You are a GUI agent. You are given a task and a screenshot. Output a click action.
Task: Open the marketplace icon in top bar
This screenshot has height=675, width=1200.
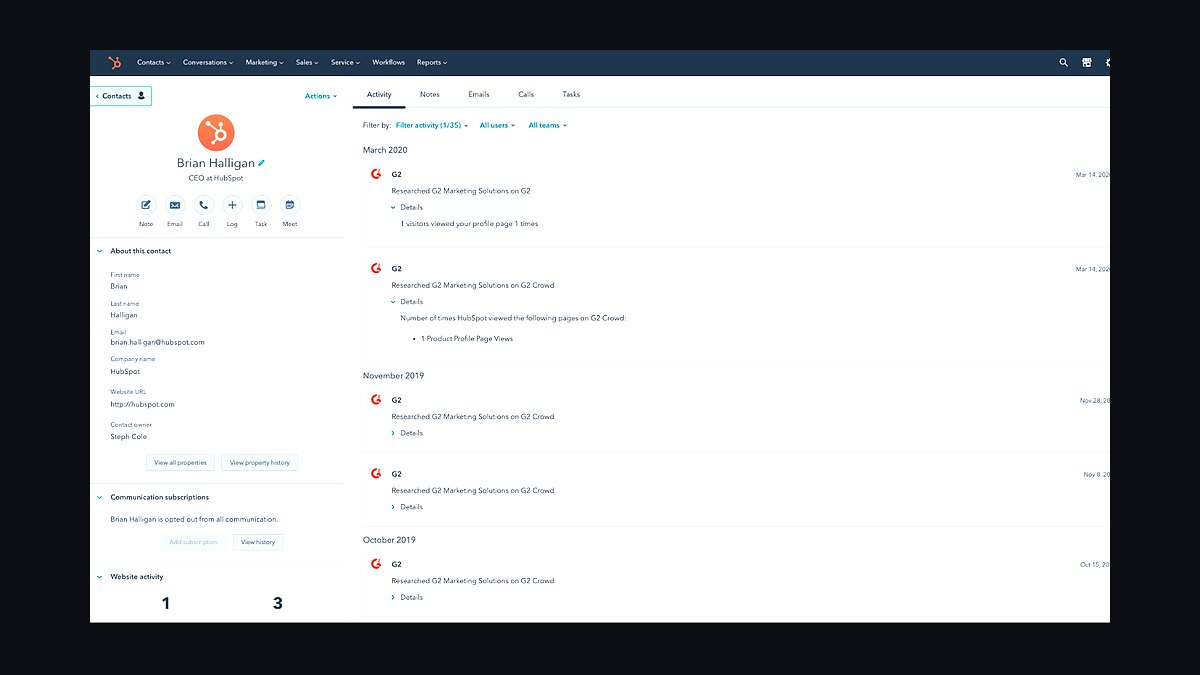point(1086,62)
